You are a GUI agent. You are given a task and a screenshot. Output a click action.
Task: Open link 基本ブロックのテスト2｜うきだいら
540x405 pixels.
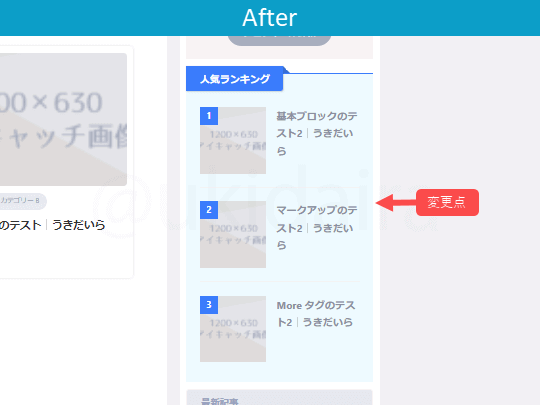click(316, 133)
